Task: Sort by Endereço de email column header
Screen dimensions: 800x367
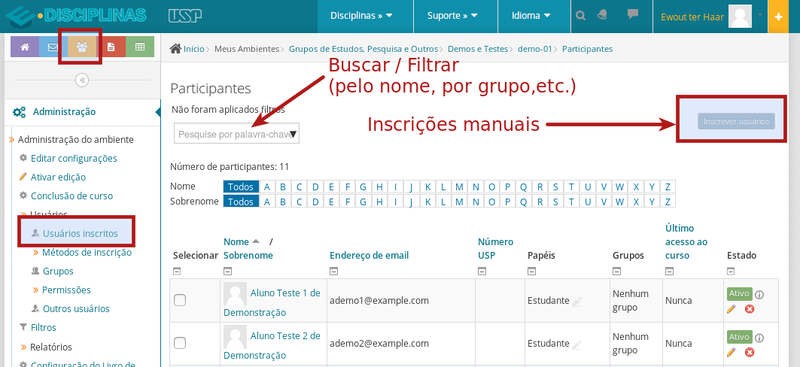Action: (369, 255)
